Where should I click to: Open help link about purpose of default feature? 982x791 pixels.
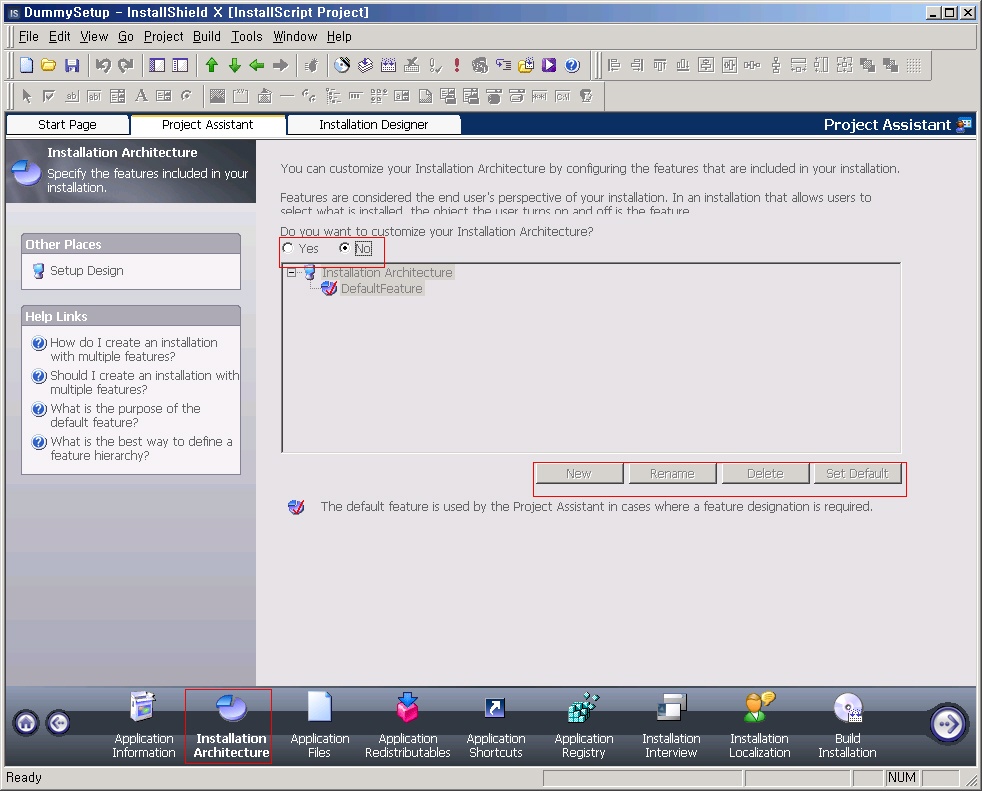(125, 415)
